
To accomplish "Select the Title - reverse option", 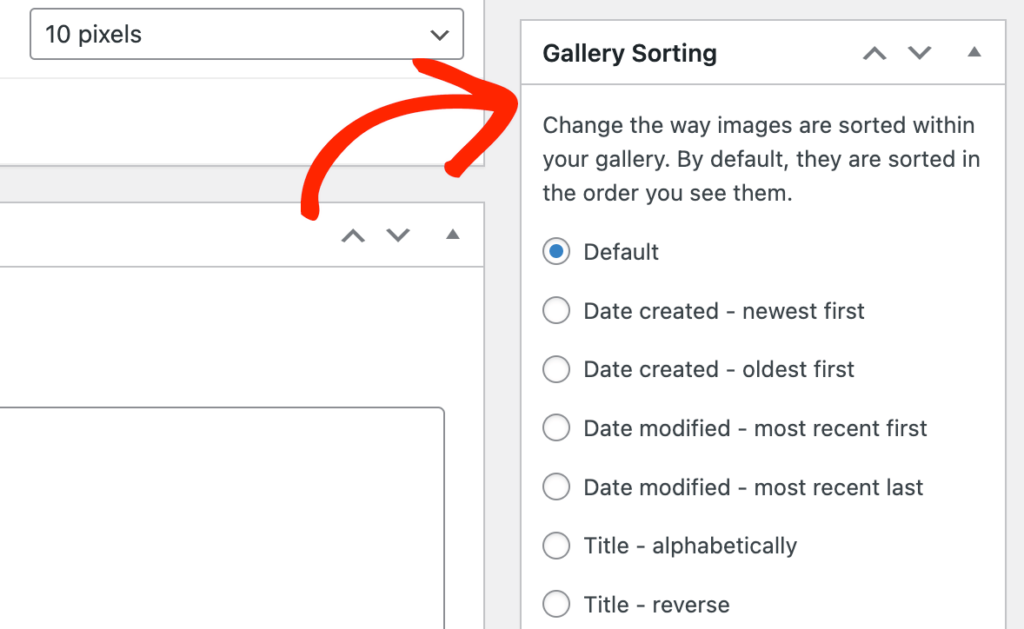I will pyautogui.click(x=556, y=605).
